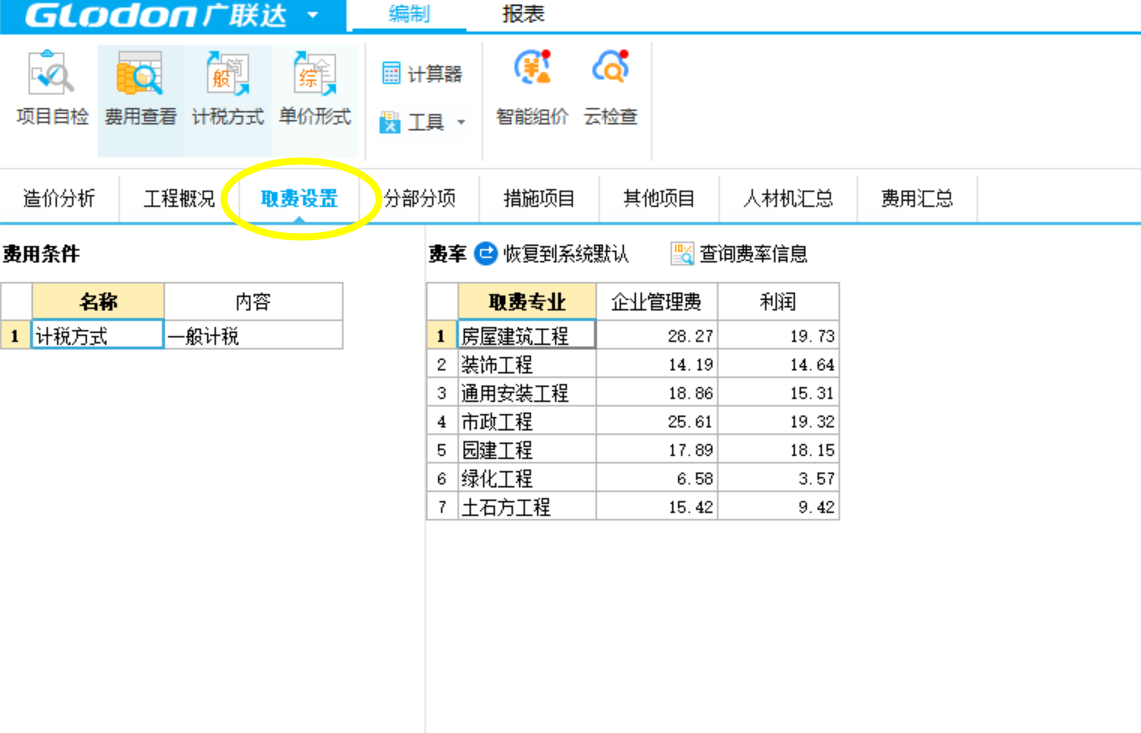This screenshot has height=733, width=1141.
Task: Select the 房屋建筑工程 row in 费率 table
Action: 525,334
